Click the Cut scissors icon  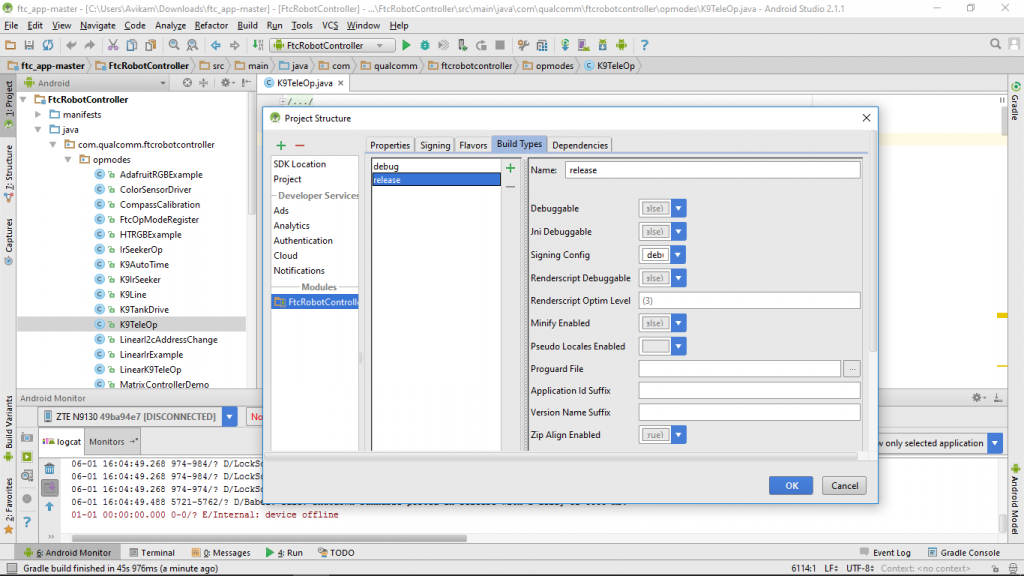112,44
